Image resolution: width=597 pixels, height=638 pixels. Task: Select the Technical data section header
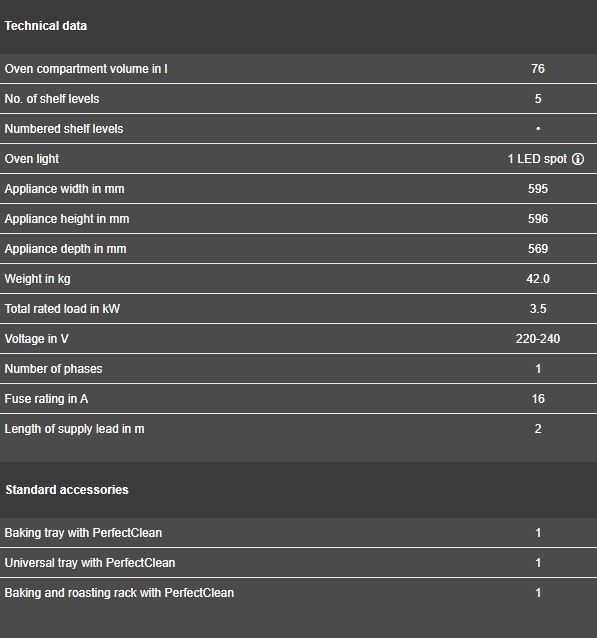pyautogui.click(x=46, y=26)
